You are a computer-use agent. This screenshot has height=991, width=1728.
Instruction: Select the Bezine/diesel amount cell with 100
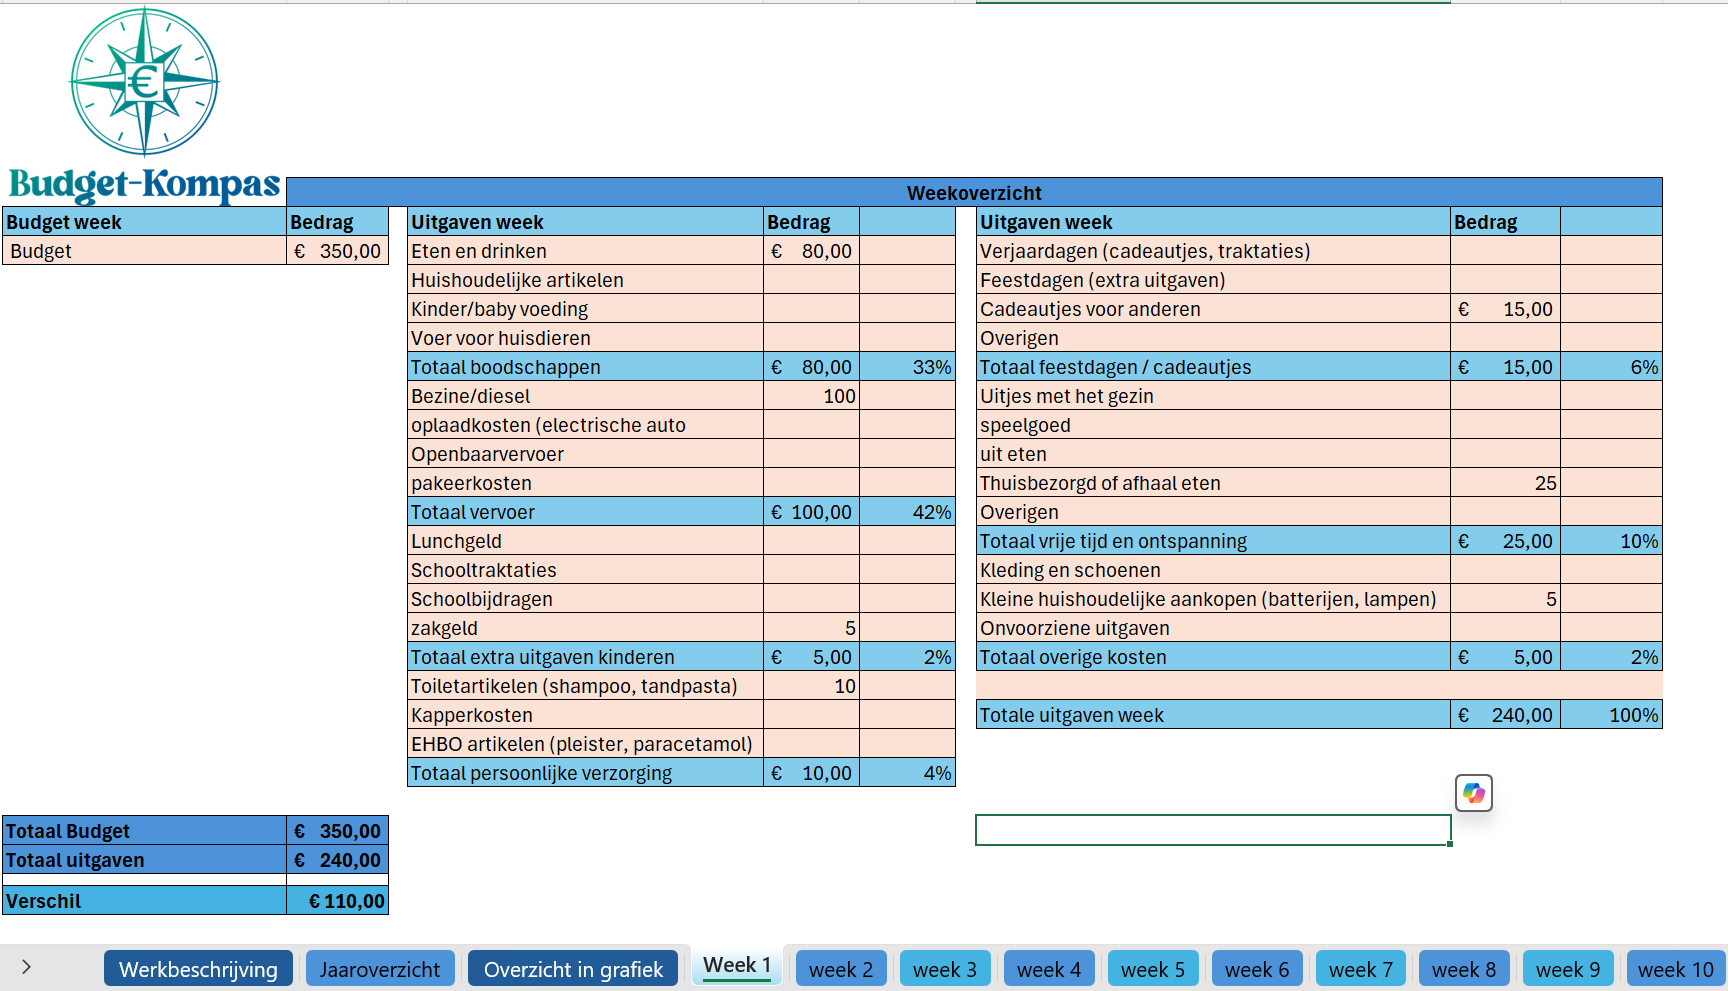click(x=811, y=396)
